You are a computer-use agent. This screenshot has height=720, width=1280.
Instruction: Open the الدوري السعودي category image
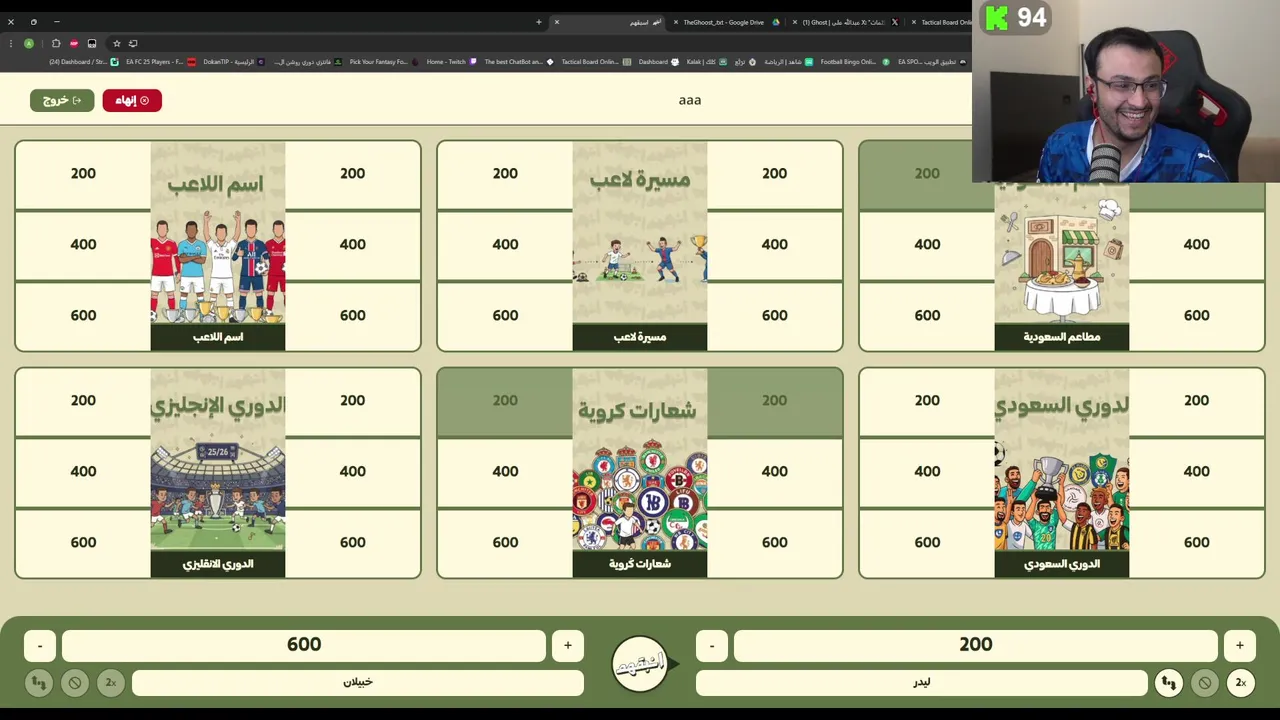pyautogui.click(x=1062, y=473)
